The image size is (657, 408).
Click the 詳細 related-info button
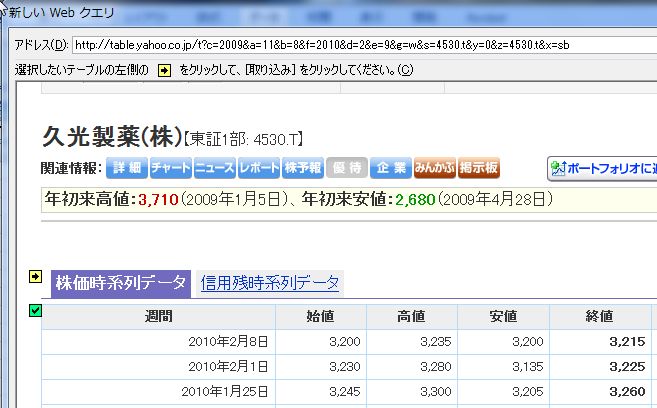coord(127,168)
